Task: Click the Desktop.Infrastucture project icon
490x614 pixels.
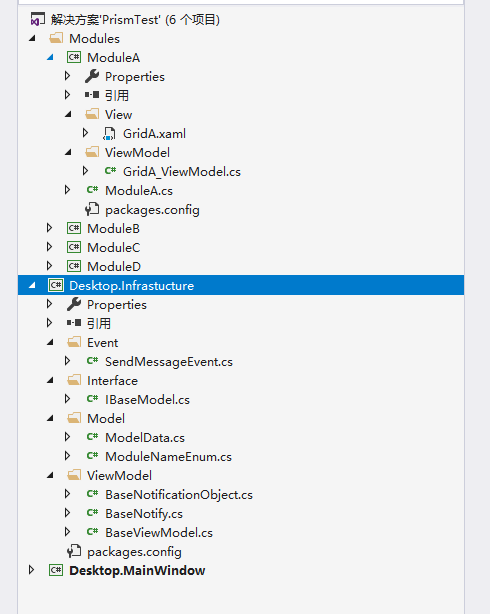Action: (x=56, y=285)
